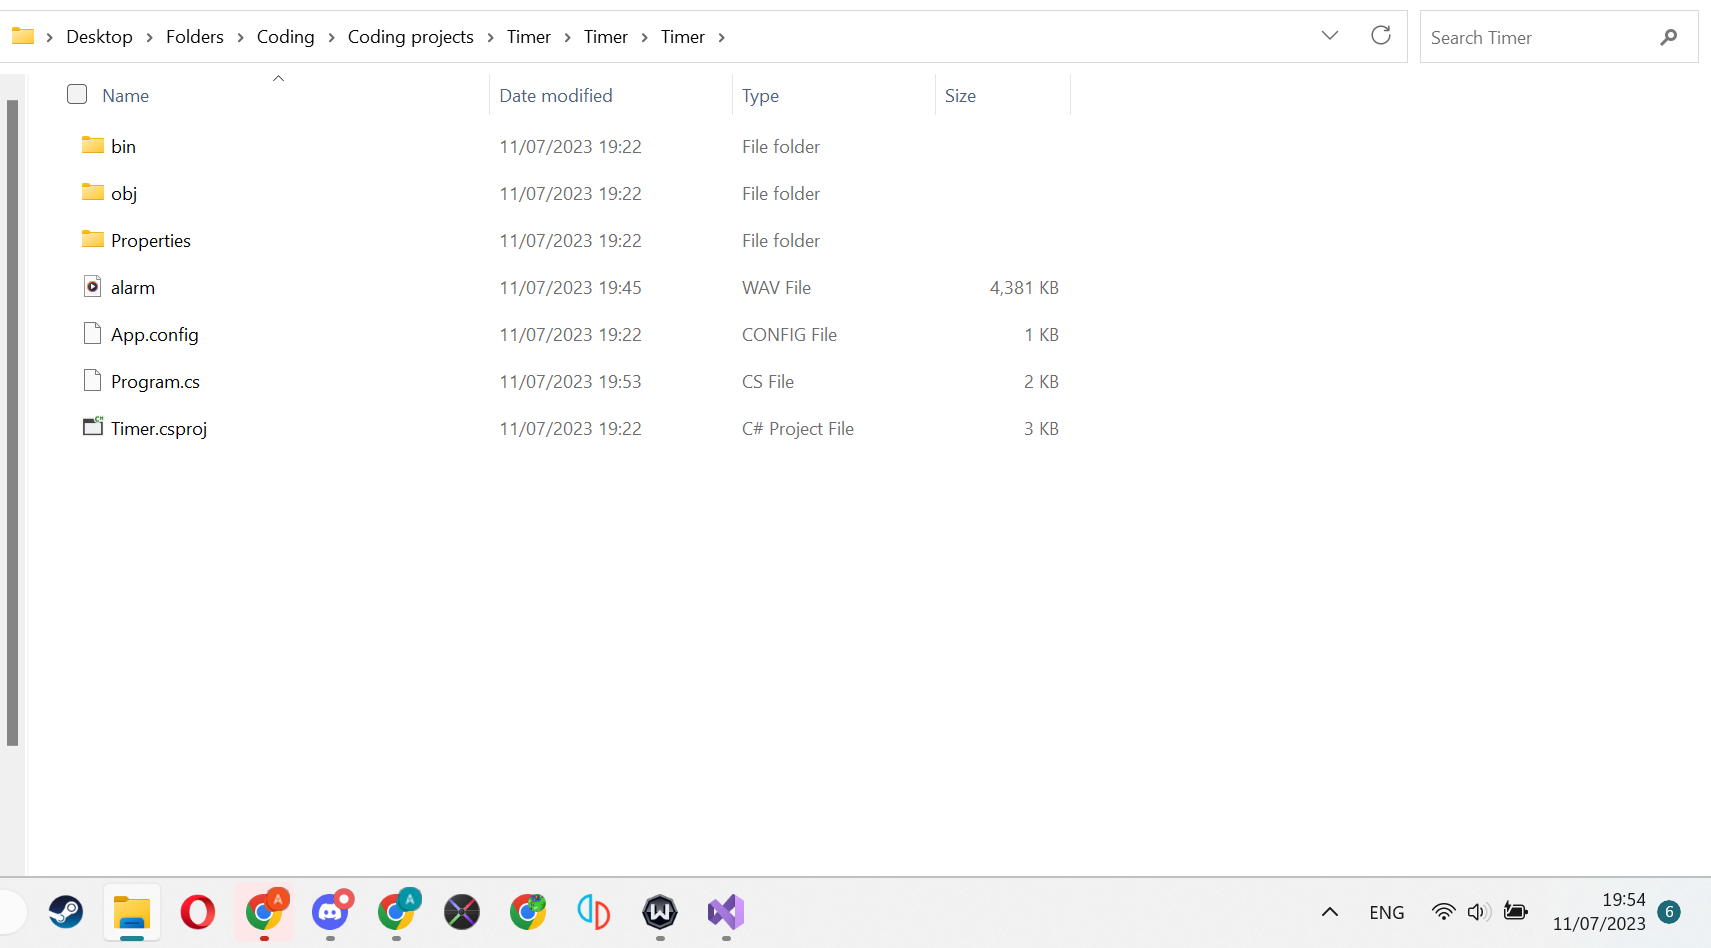Go to Coding in breadcrumb path
1711x948 pixels.
[x=286, y=37]
